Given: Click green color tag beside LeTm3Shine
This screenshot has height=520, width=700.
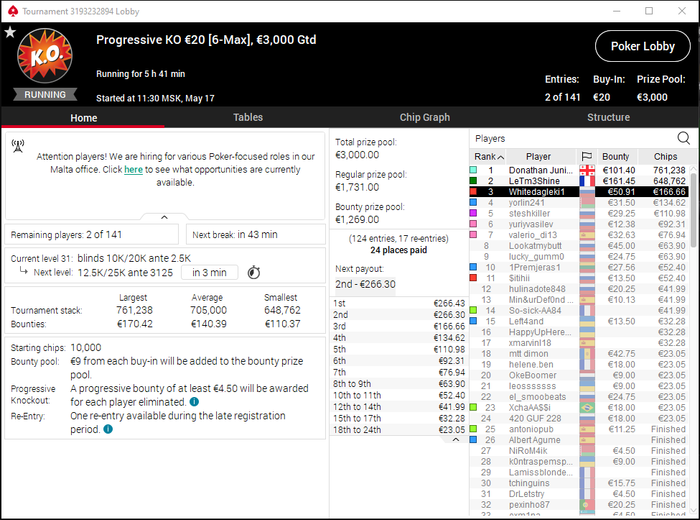Looking at the screenshot, I should [473, 181].
